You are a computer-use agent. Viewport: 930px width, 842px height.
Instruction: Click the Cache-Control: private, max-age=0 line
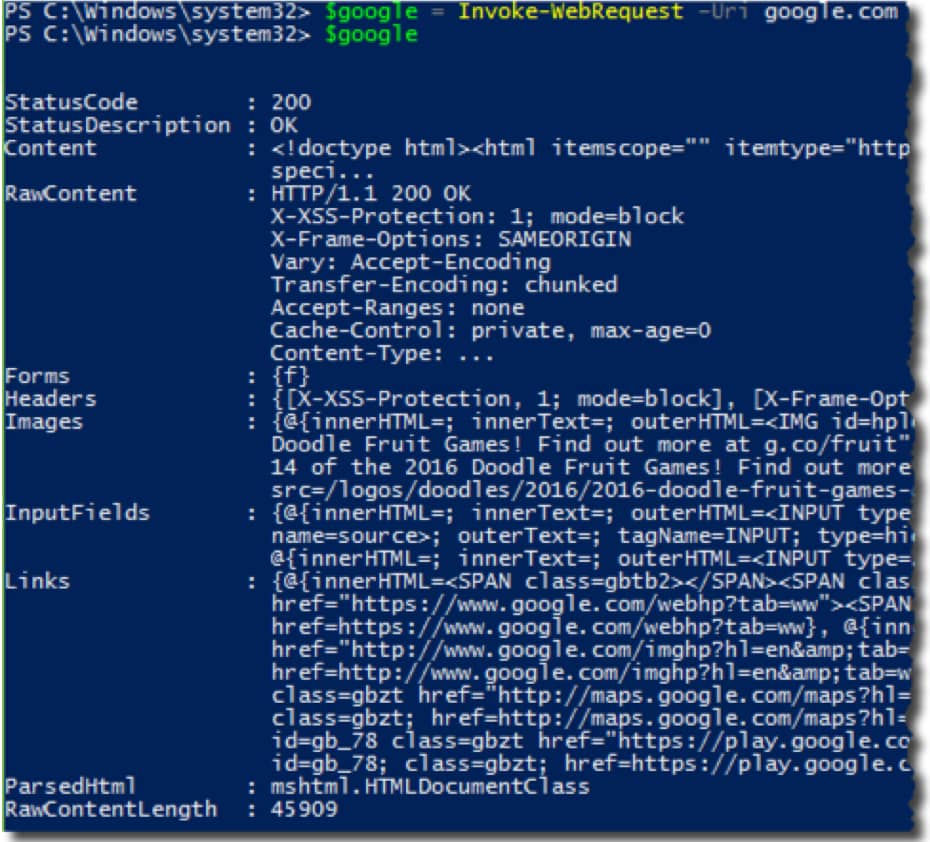491,330
